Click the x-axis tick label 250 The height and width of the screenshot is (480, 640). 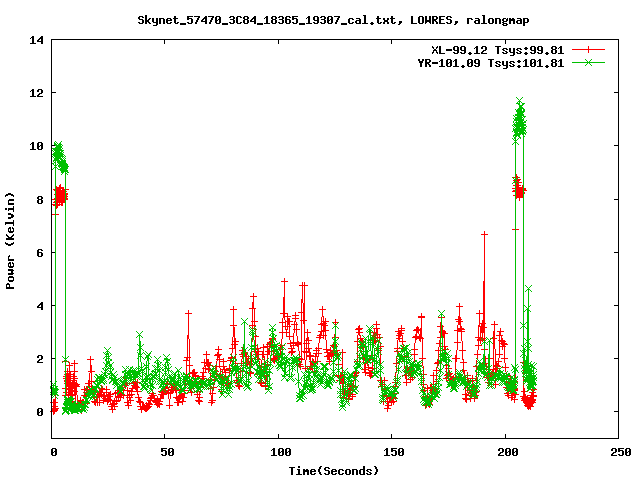click(620, 452)
